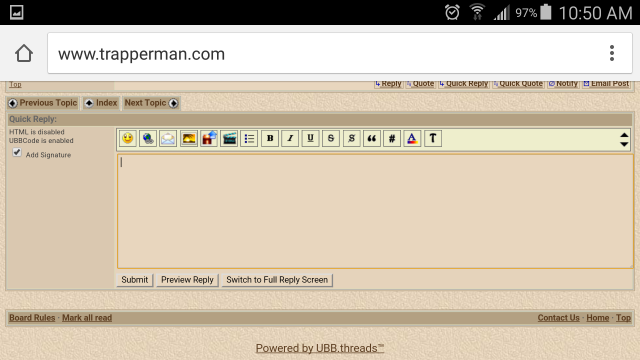Add a video with the clapperboard icon
Image resolution: width=640 pixels, height=360 pixels.
pos(229,138)
